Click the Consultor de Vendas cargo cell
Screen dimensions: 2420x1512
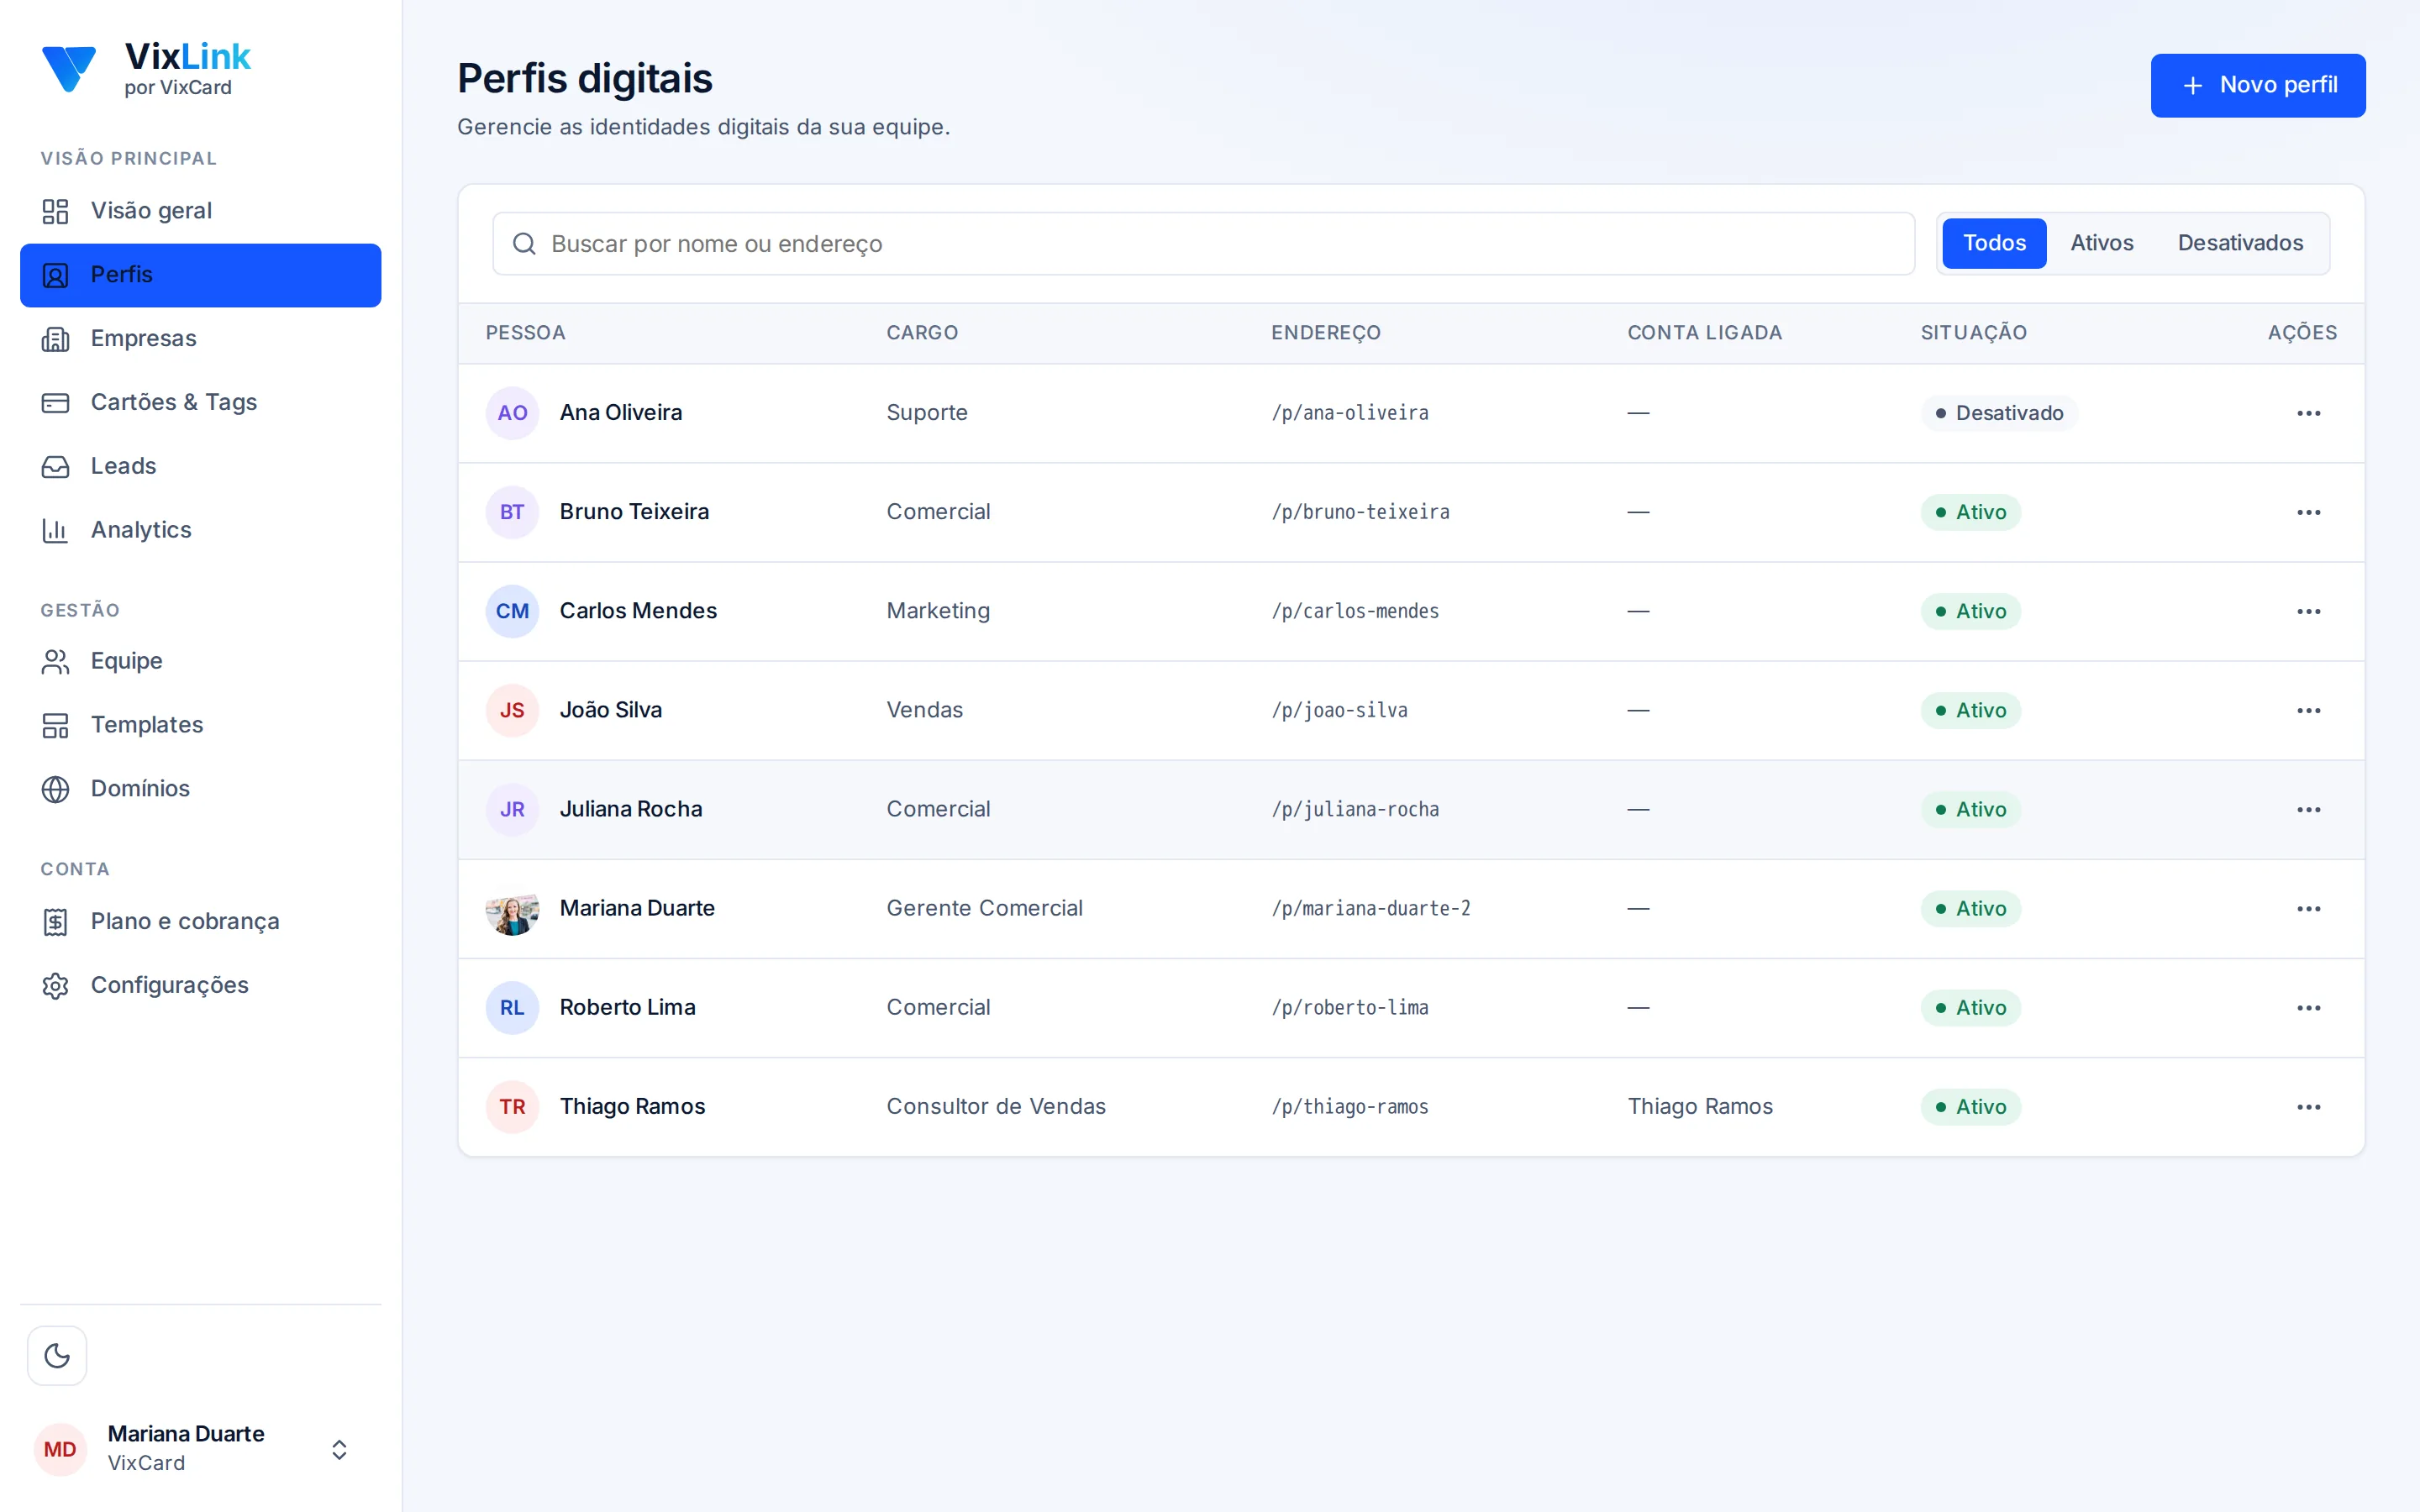click(x=995, y=1106)
